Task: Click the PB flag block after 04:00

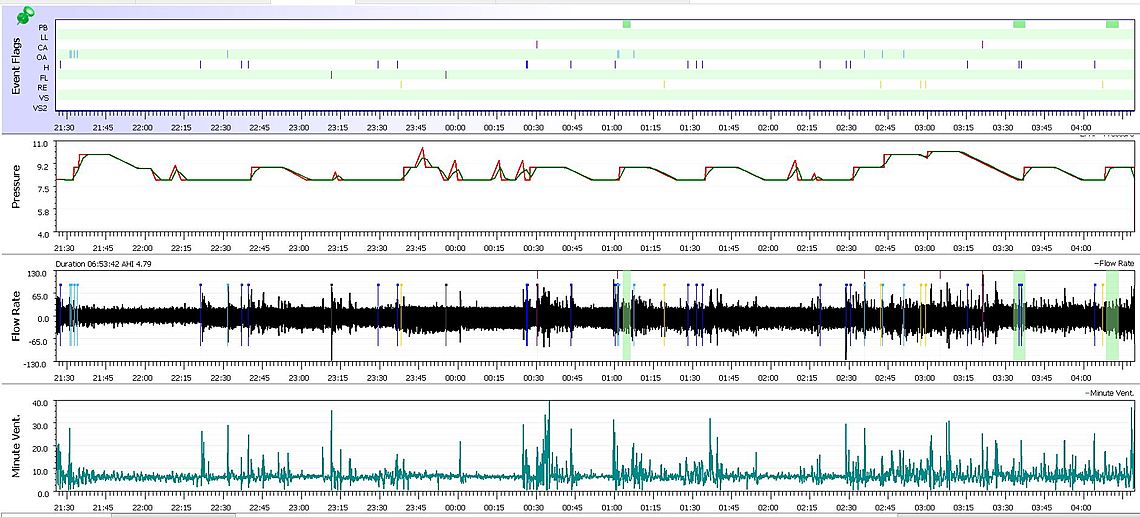Action: point(1112,25)
